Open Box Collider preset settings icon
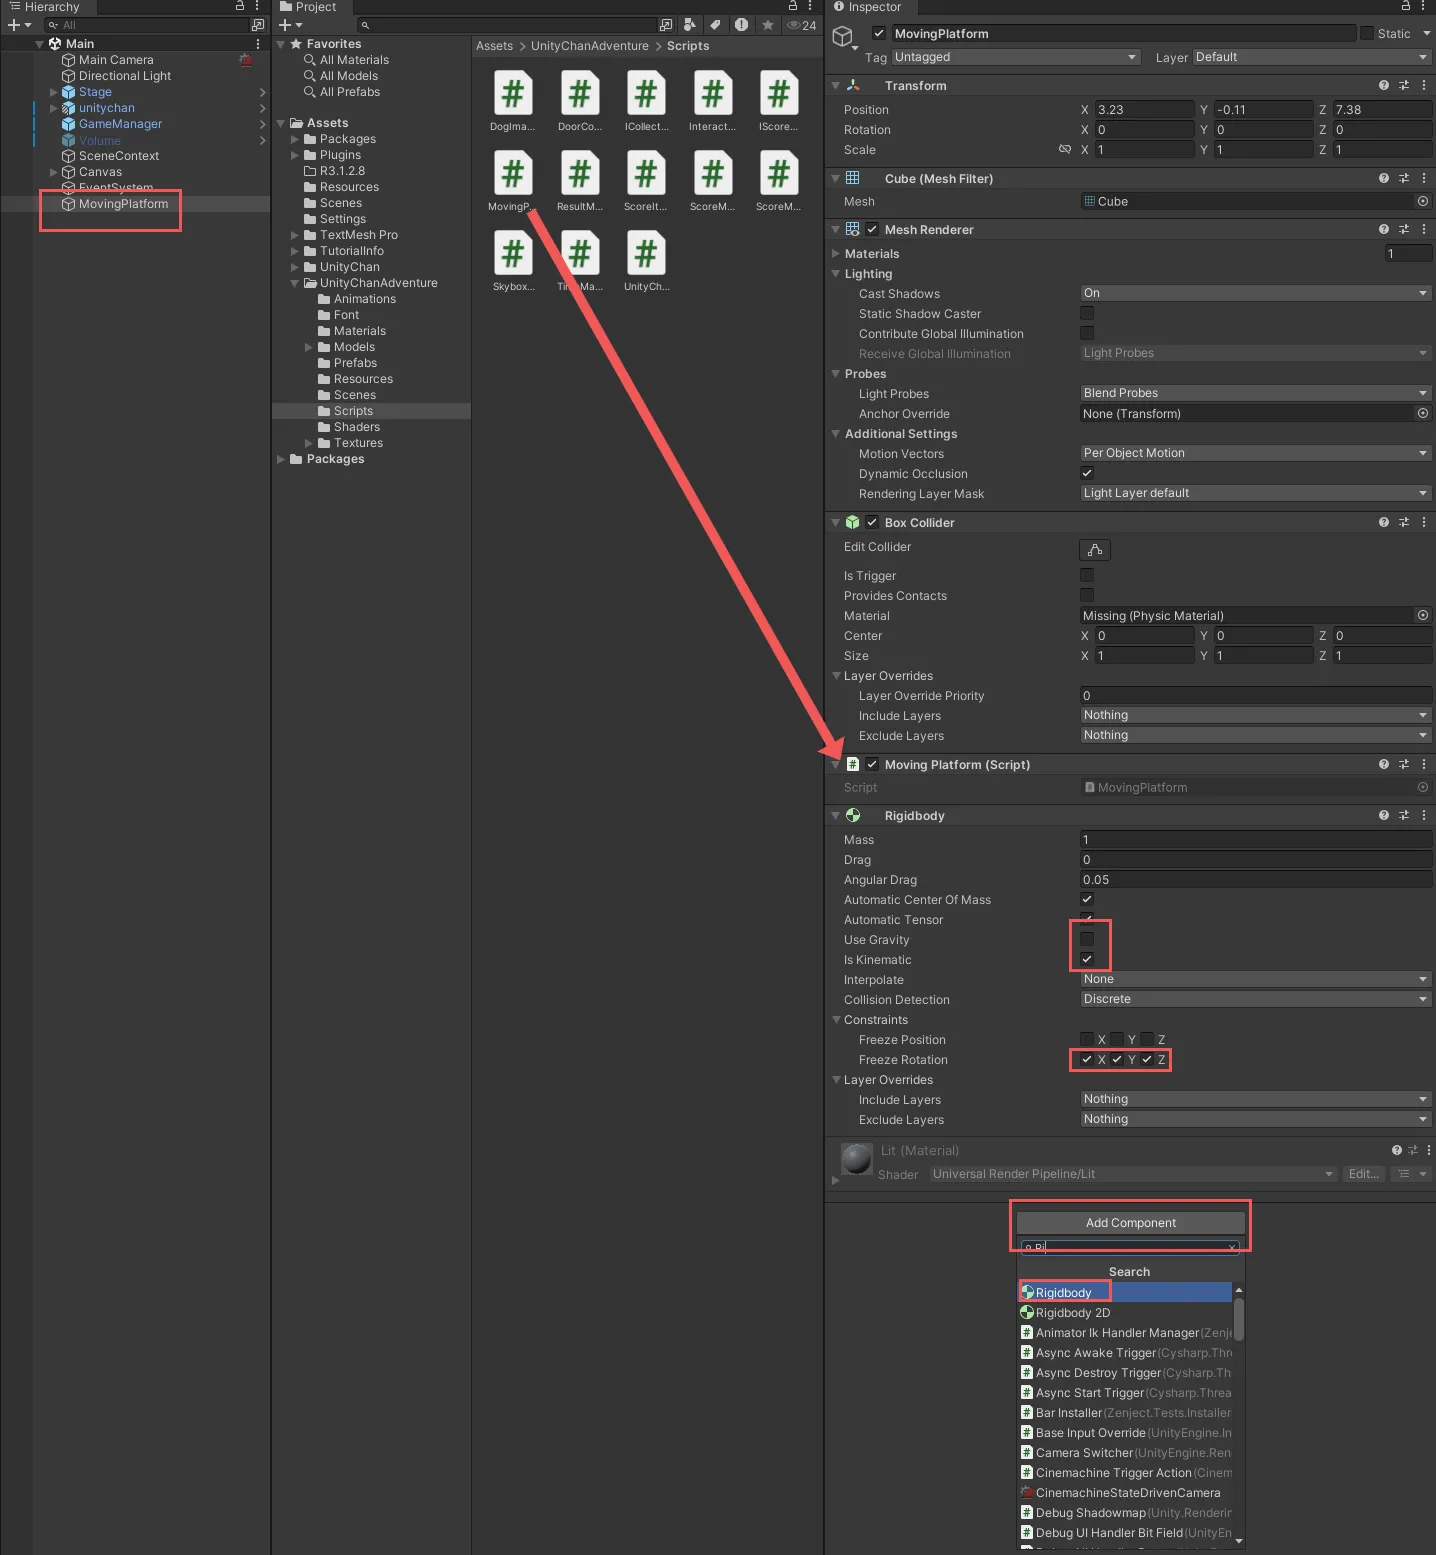 pos(1403,523)
